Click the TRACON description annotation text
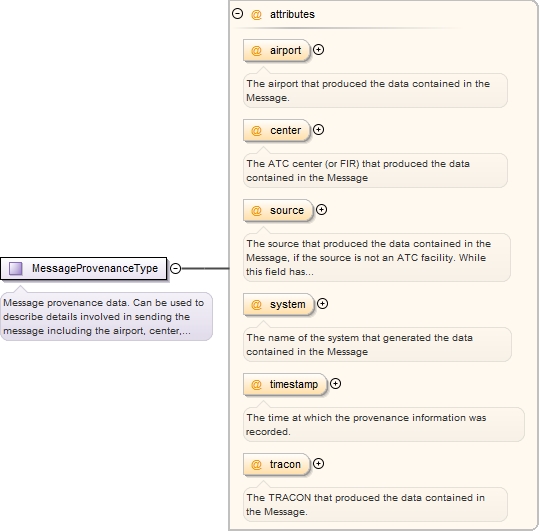 (x=365, y=504)
